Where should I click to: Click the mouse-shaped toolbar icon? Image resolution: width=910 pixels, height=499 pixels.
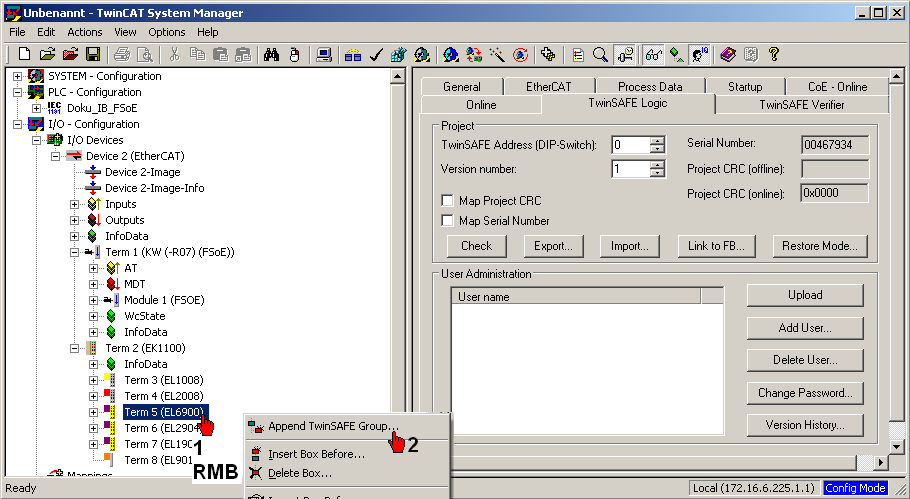coord(294,55)
